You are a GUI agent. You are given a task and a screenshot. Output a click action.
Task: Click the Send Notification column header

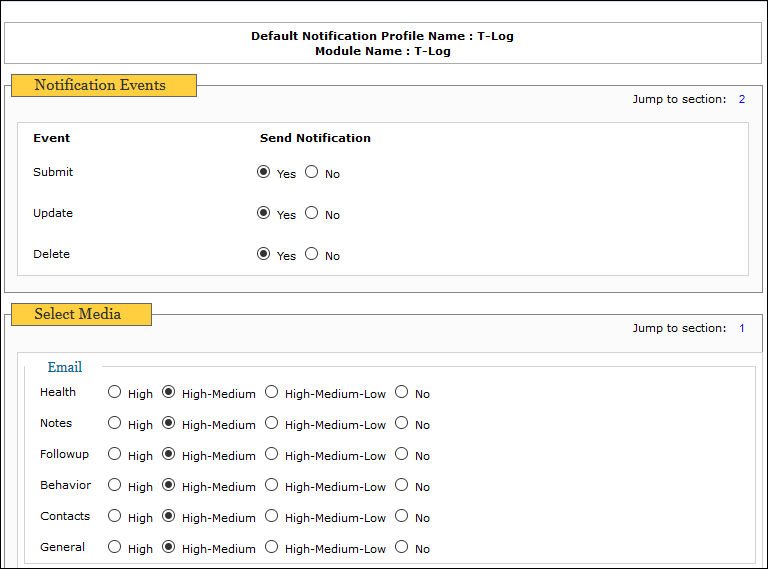coord(315,139)
